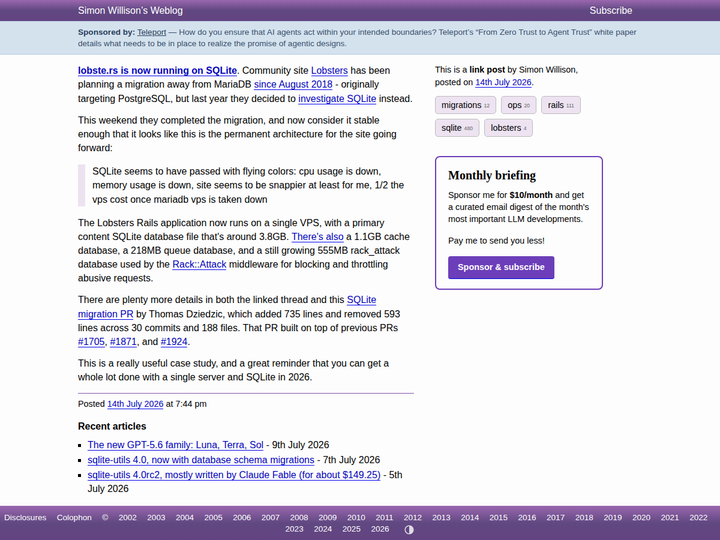The image size is (720, 540).
Task: Select the lobsters tag
Action: tap(508, 128)
